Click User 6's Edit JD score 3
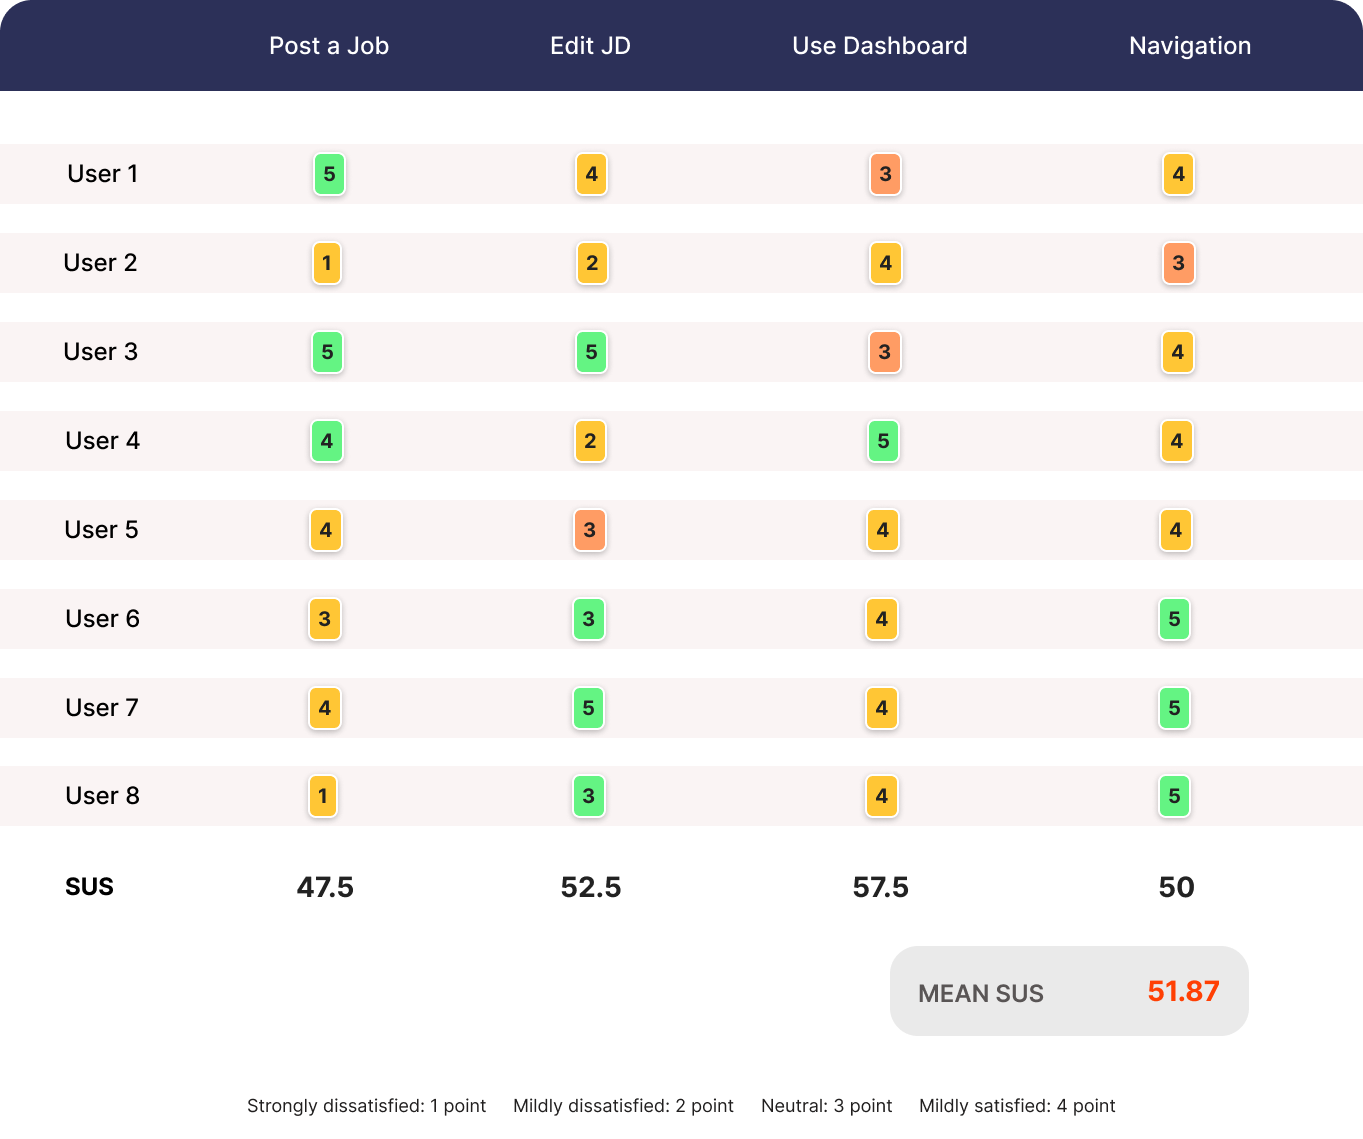 589,619
